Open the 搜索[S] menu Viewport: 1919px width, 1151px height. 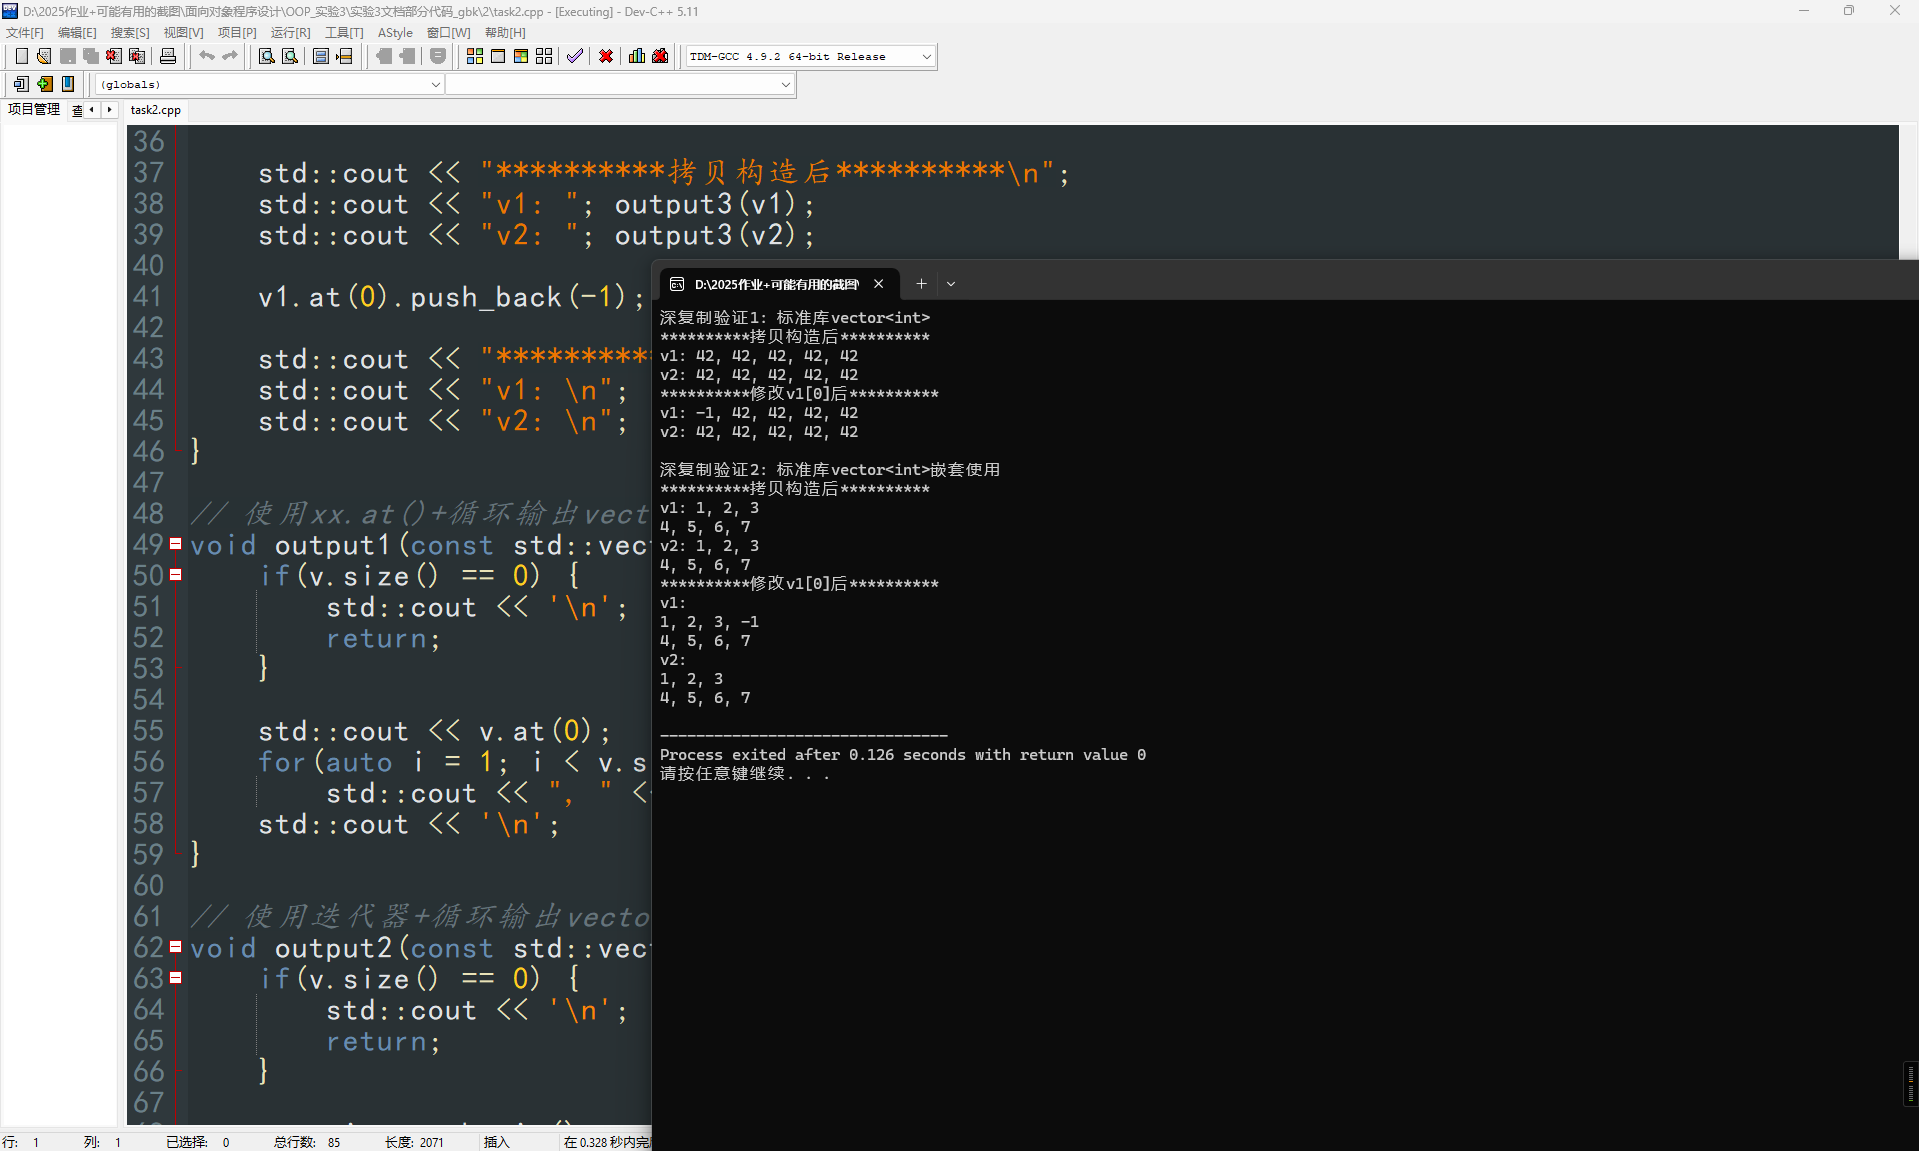pyautogui.click(x=130, y=33)
